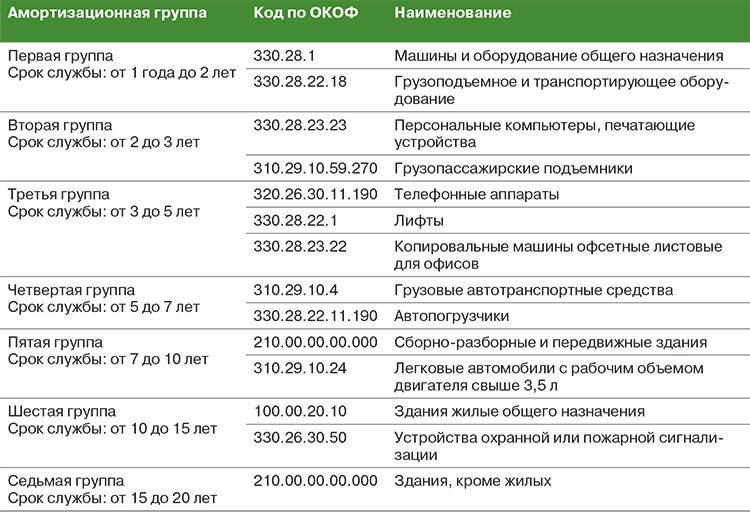Image resolution: width=750 pixels, height=514 pixels.
Task: Select "Срок службы: от 3 до 5 лет"
Action: coord(104,212)
